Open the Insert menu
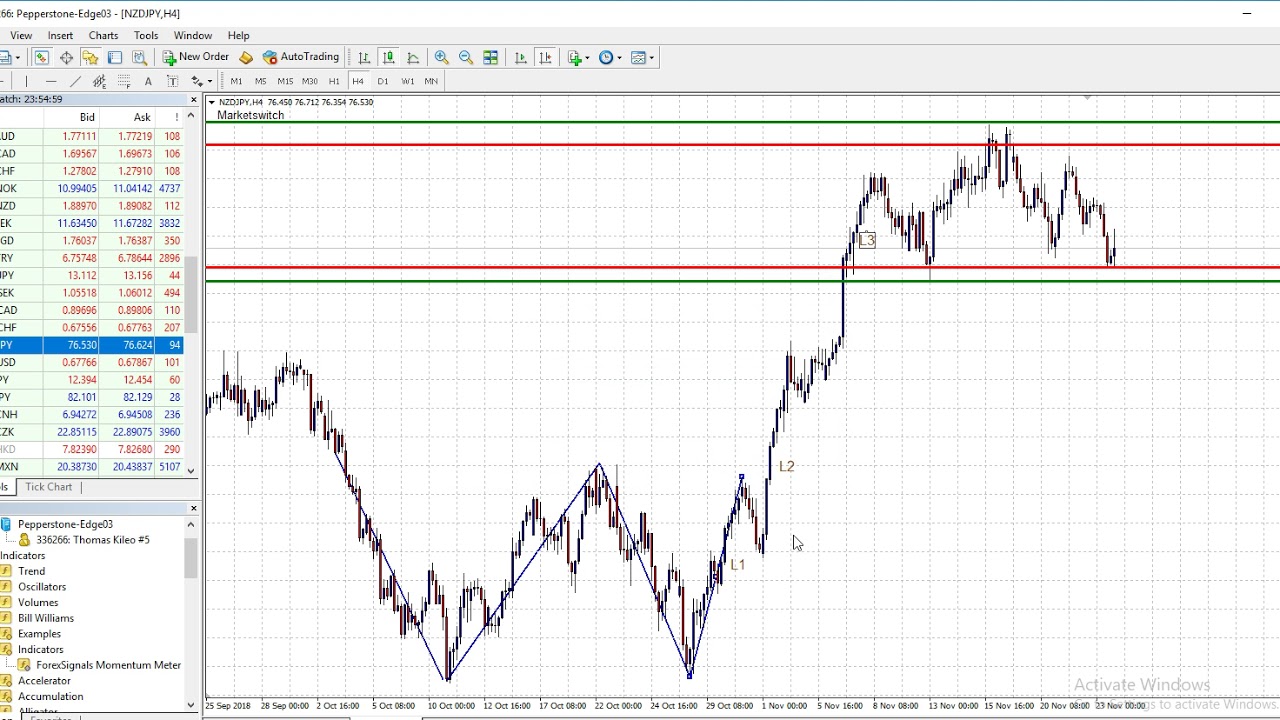The width and height of the screenshot is (1280, 720). pyautogui.click(x=60, y=35)
